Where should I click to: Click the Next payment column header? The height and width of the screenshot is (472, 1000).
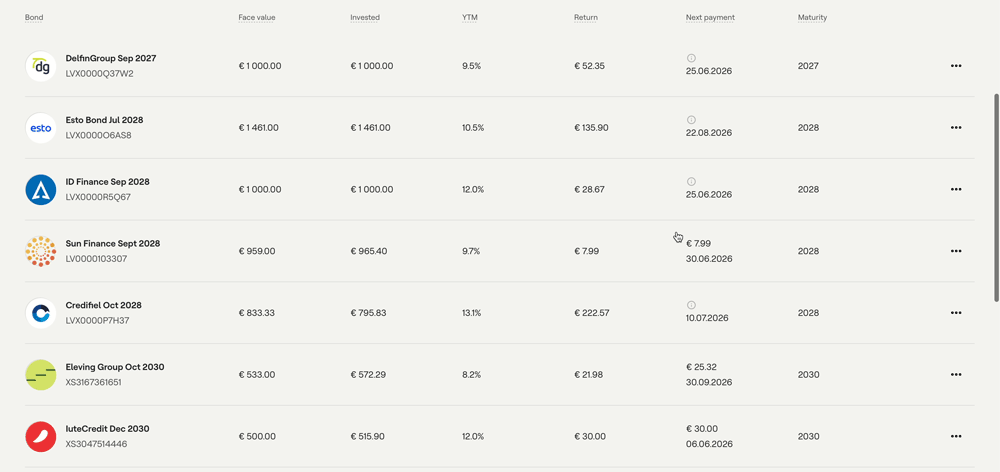tap(710, 18)
